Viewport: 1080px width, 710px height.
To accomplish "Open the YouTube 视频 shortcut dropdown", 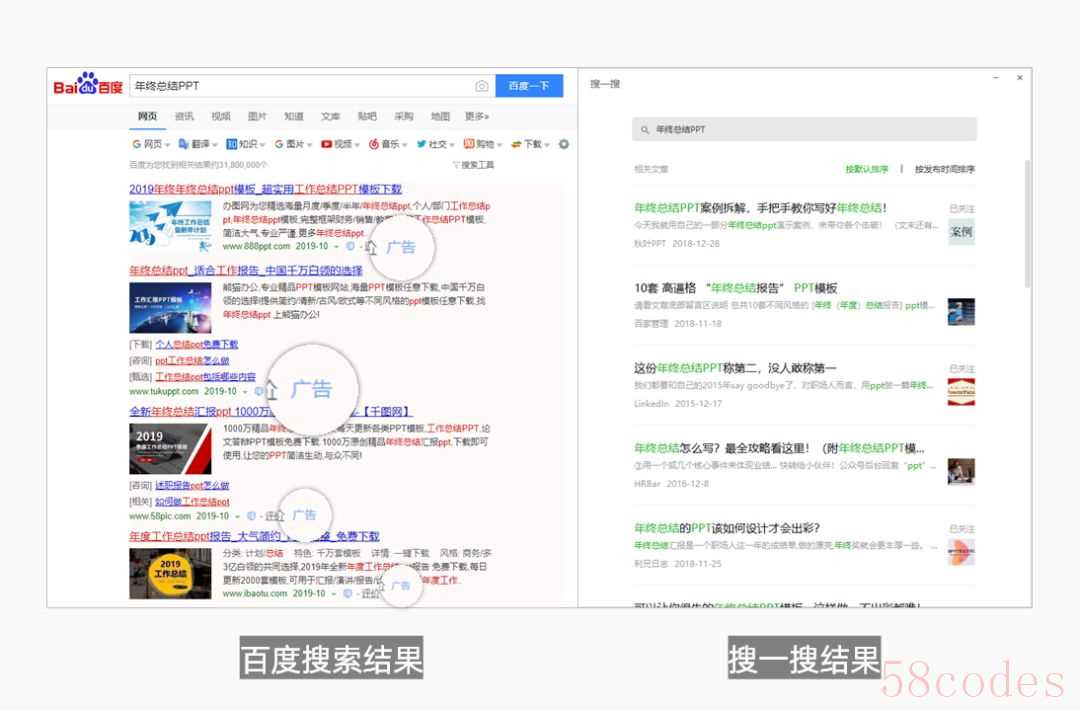I will coord(340,144).
